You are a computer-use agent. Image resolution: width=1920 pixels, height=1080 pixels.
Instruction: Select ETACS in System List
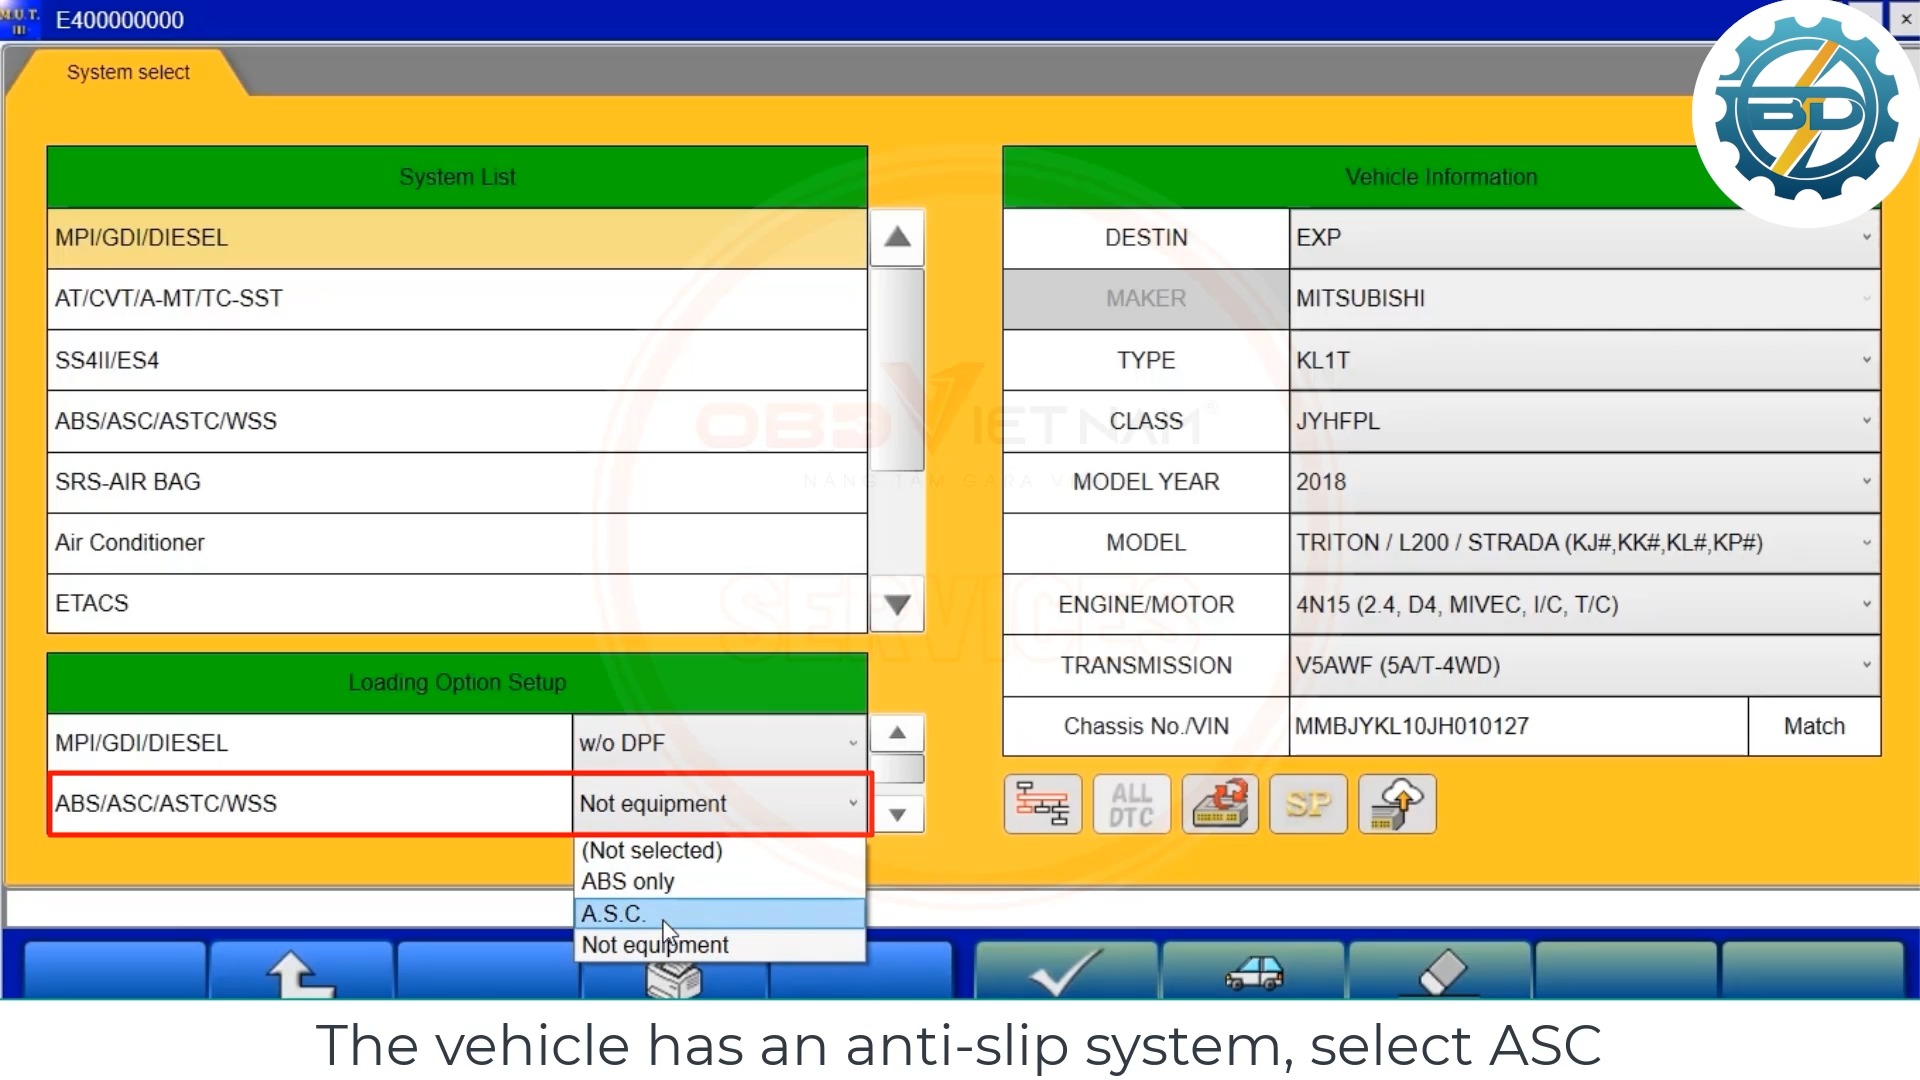(x=457, y=603)
